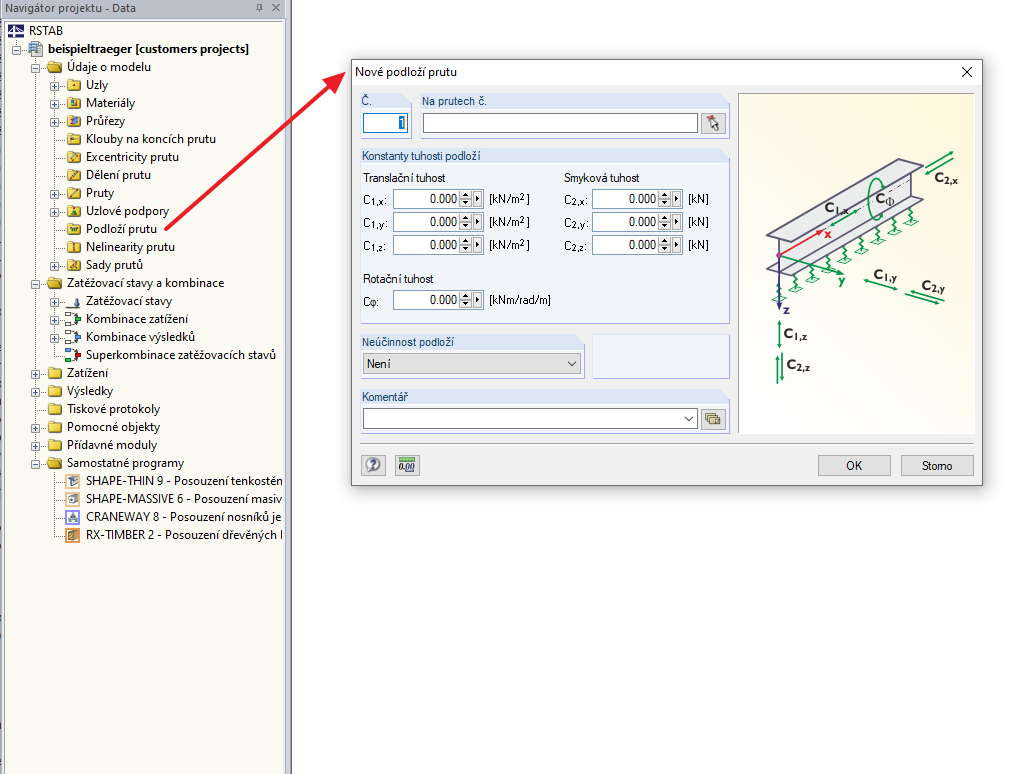Select Pomocné objekty tree item

point(113,427)
